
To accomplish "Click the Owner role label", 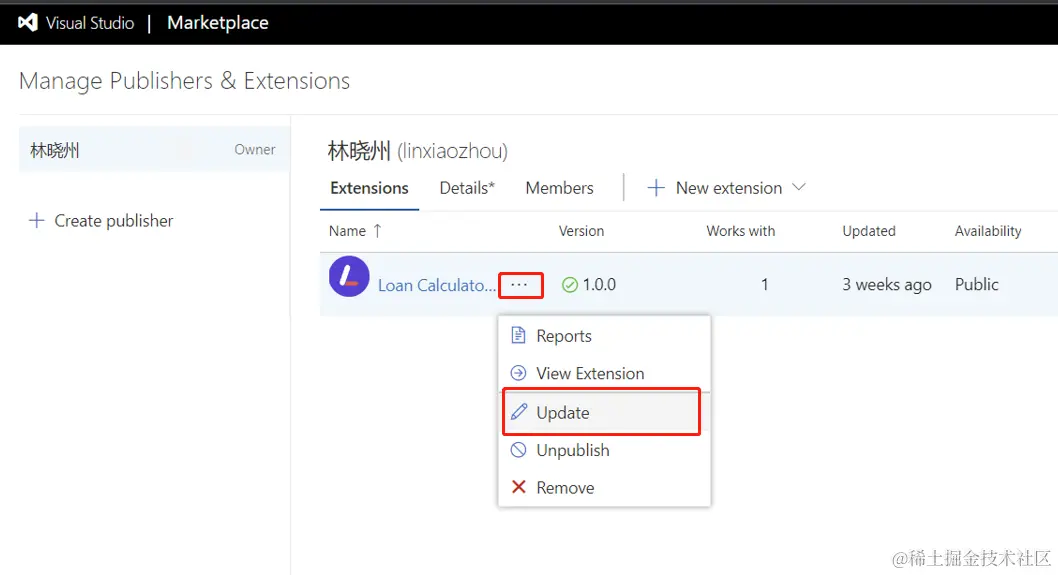I will coord(254,149).
